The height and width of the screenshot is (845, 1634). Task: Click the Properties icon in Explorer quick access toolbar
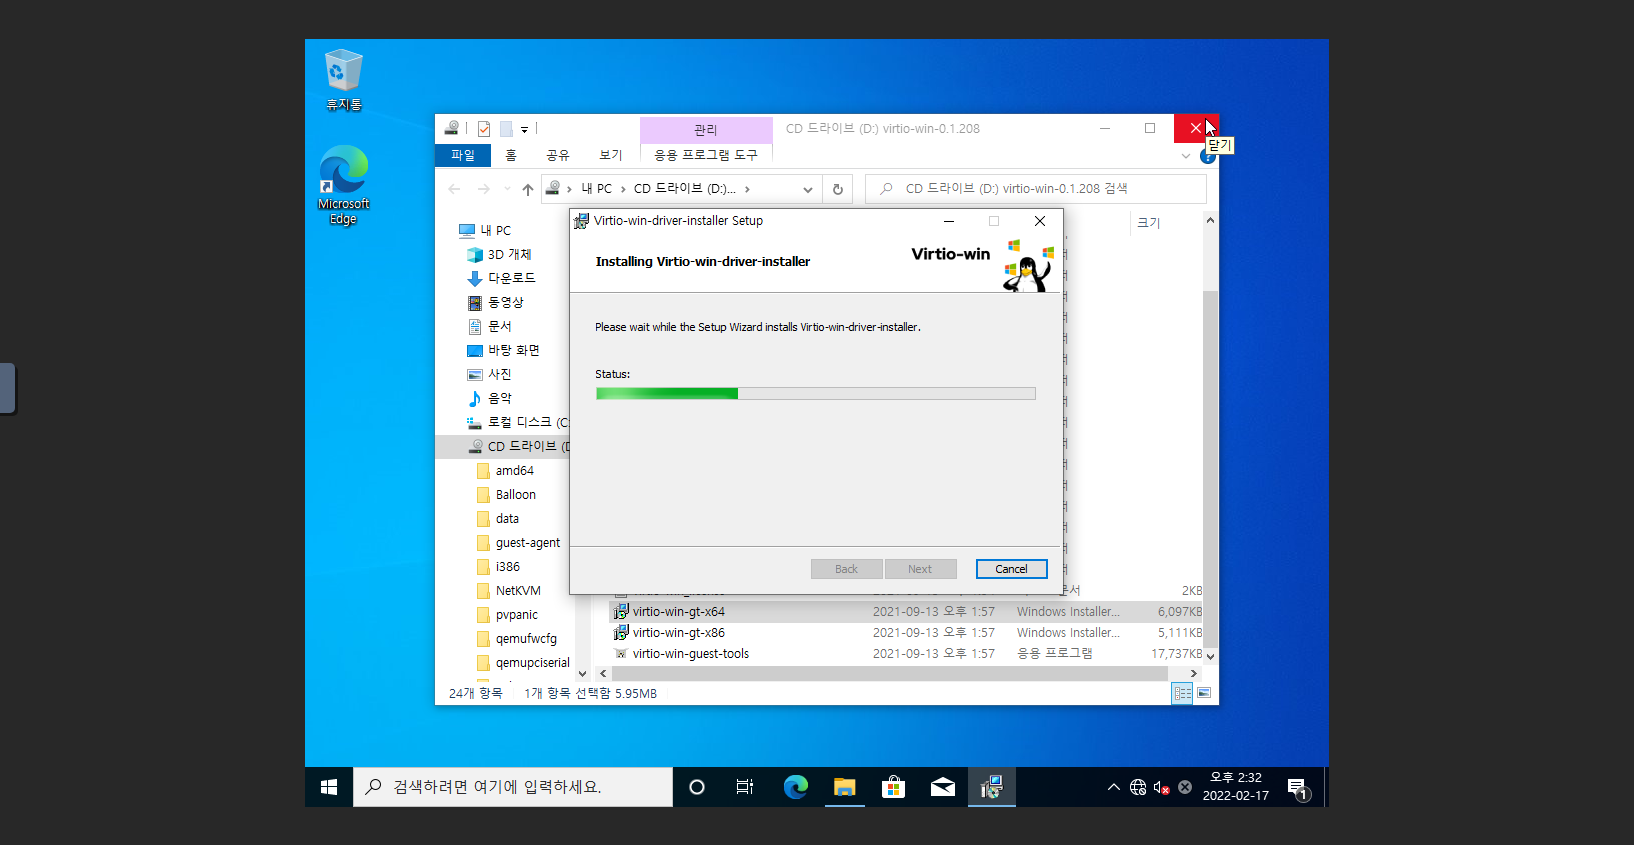pos(484,128)
